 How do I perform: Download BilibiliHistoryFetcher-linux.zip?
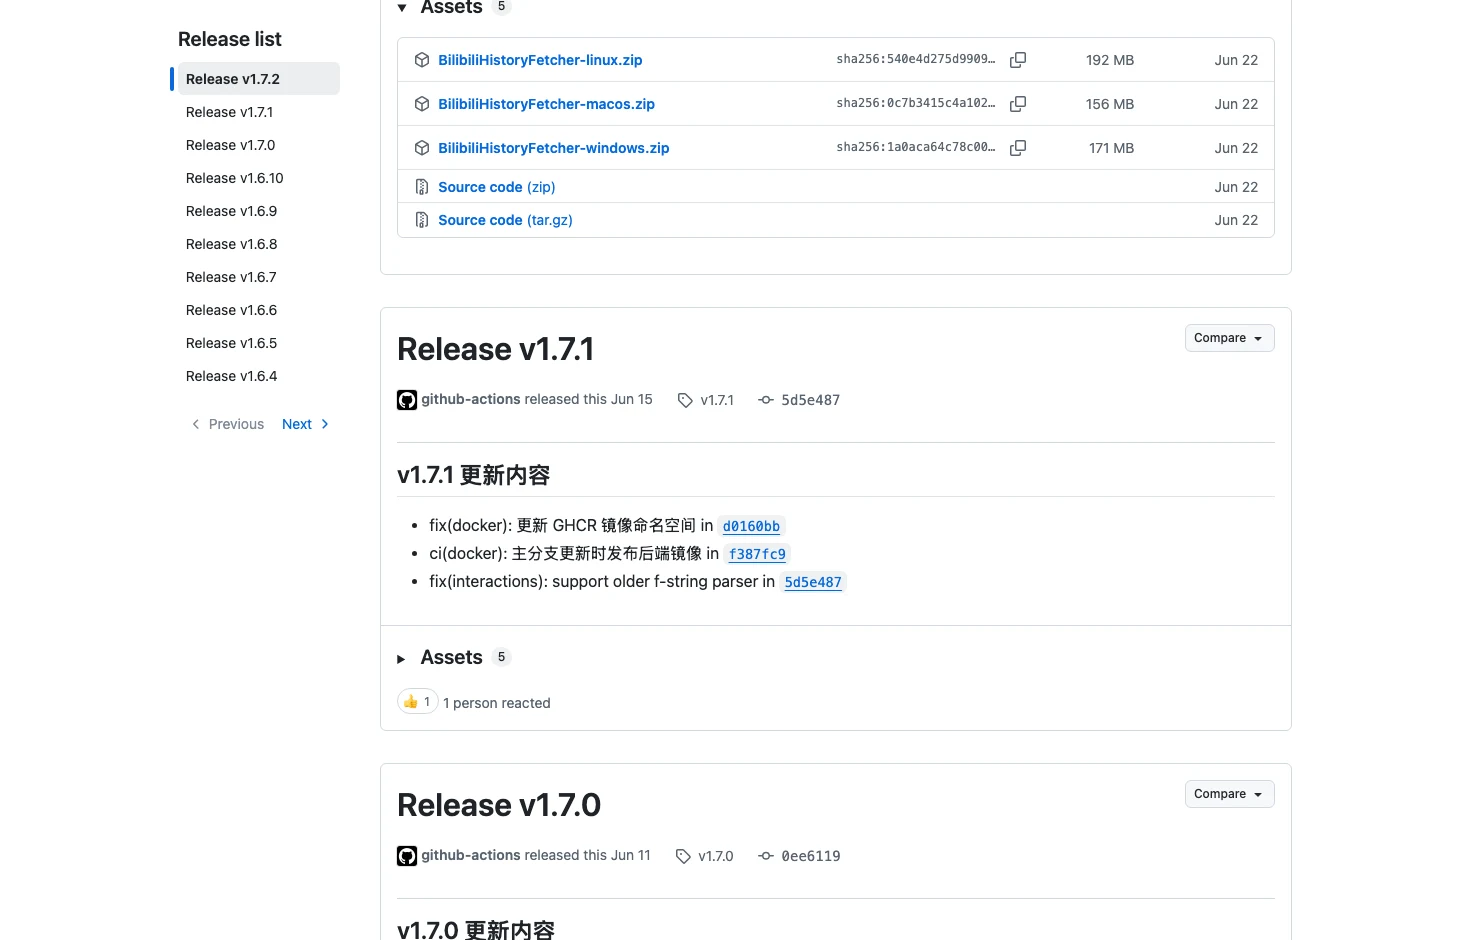(540, 60)
